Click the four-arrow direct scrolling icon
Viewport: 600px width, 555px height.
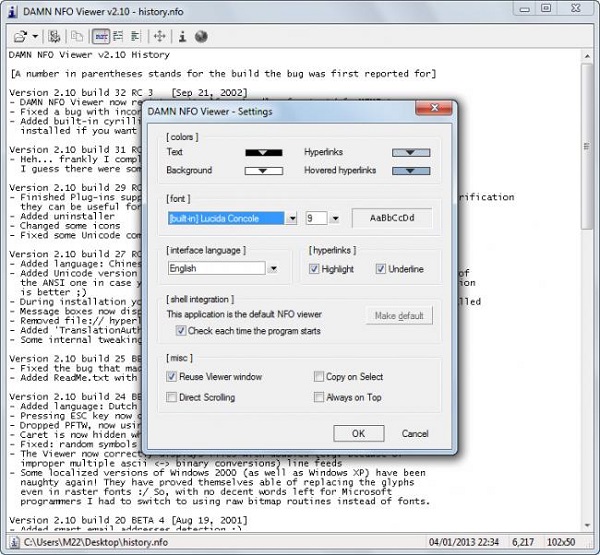point(160,36)
